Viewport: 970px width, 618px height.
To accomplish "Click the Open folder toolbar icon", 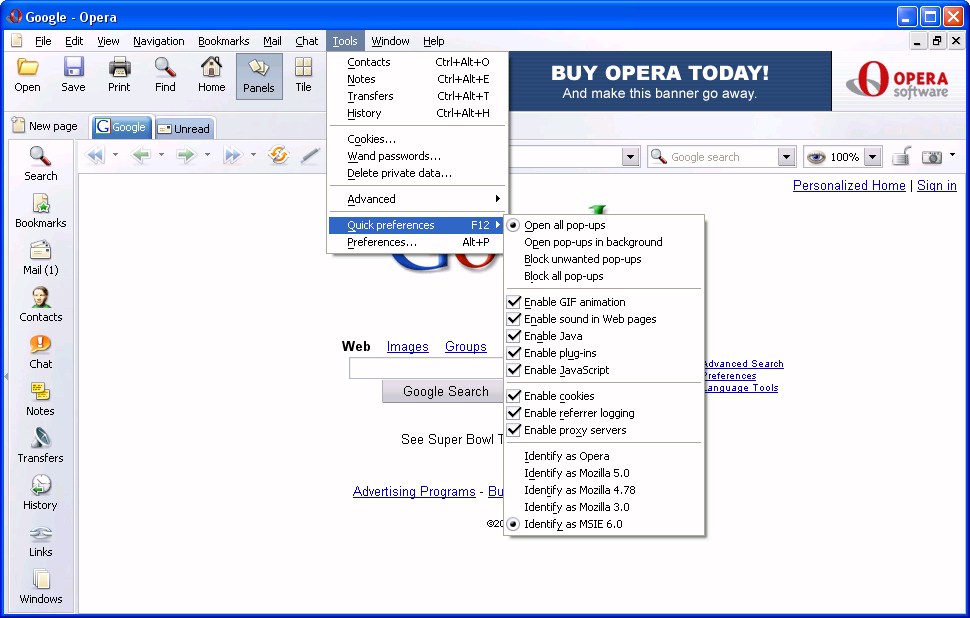I will (x=27, y=75).
